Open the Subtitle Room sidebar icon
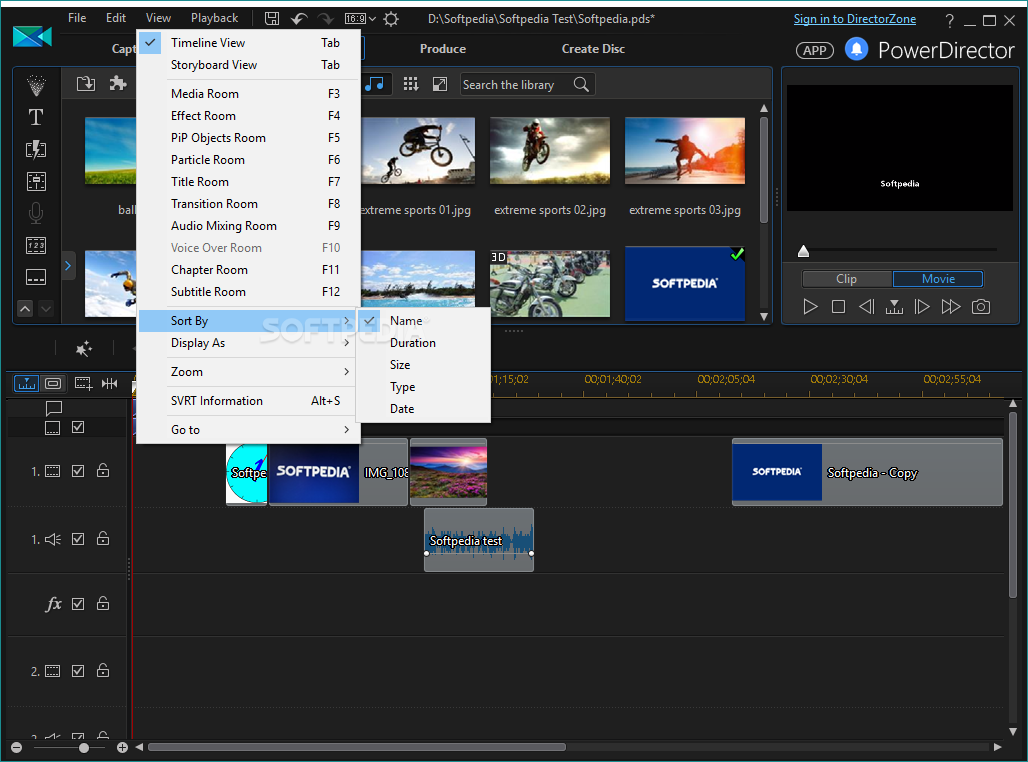The height and width of the screenshot is (762, 1028). [36, 277]
